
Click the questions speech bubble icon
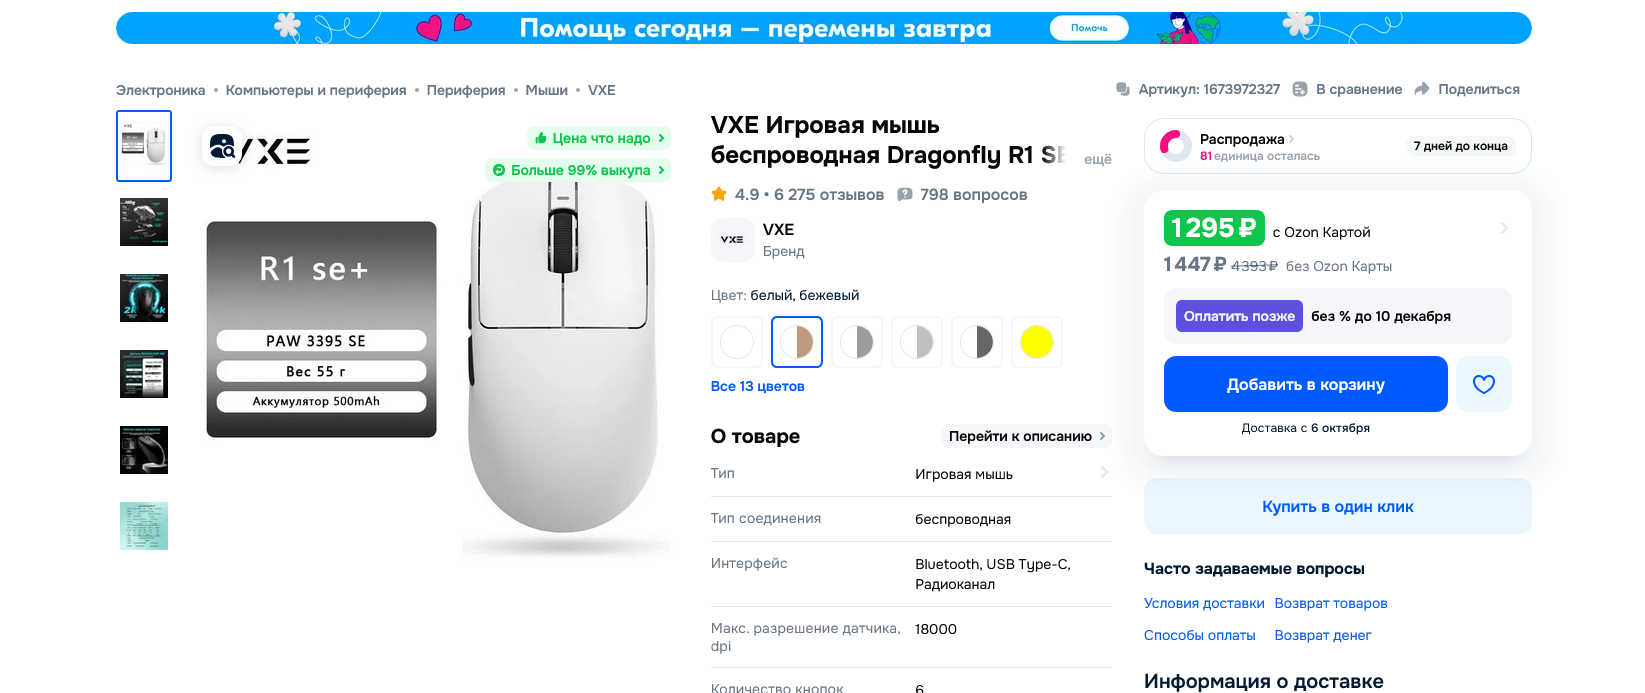click(x=905, y=194)
